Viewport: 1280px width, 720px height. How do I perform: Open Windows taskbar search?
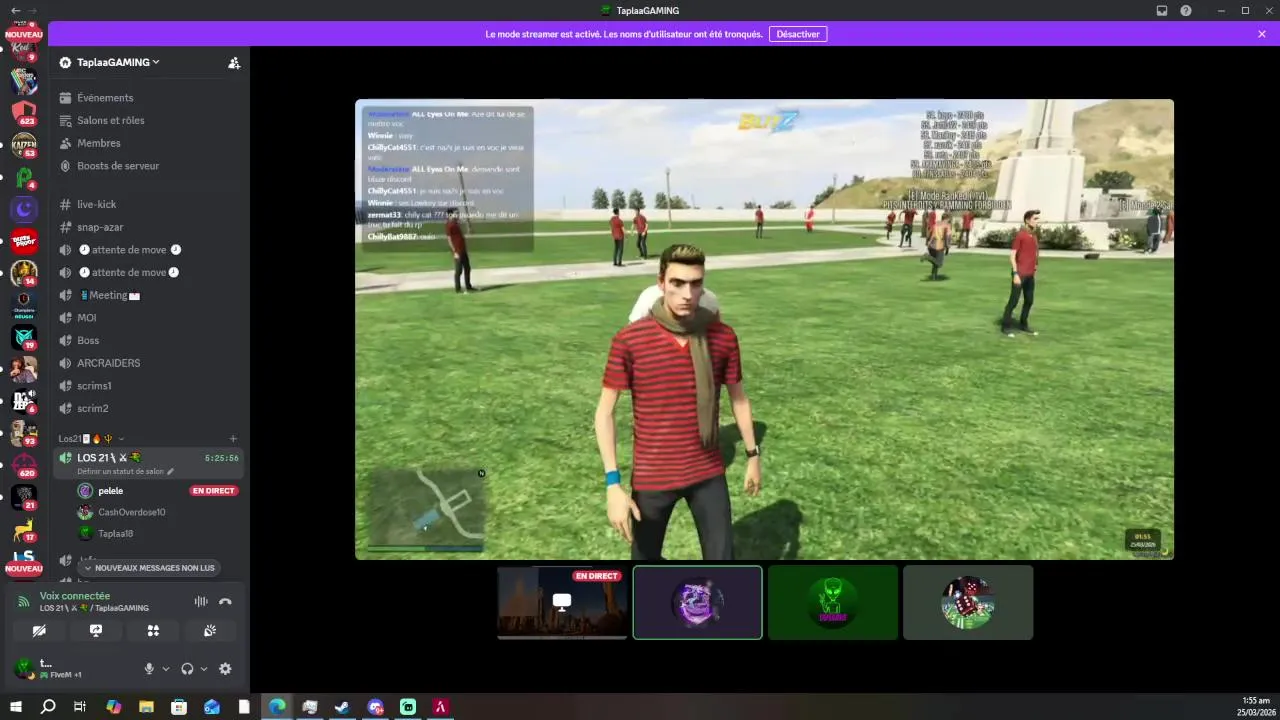click(47, 707)
